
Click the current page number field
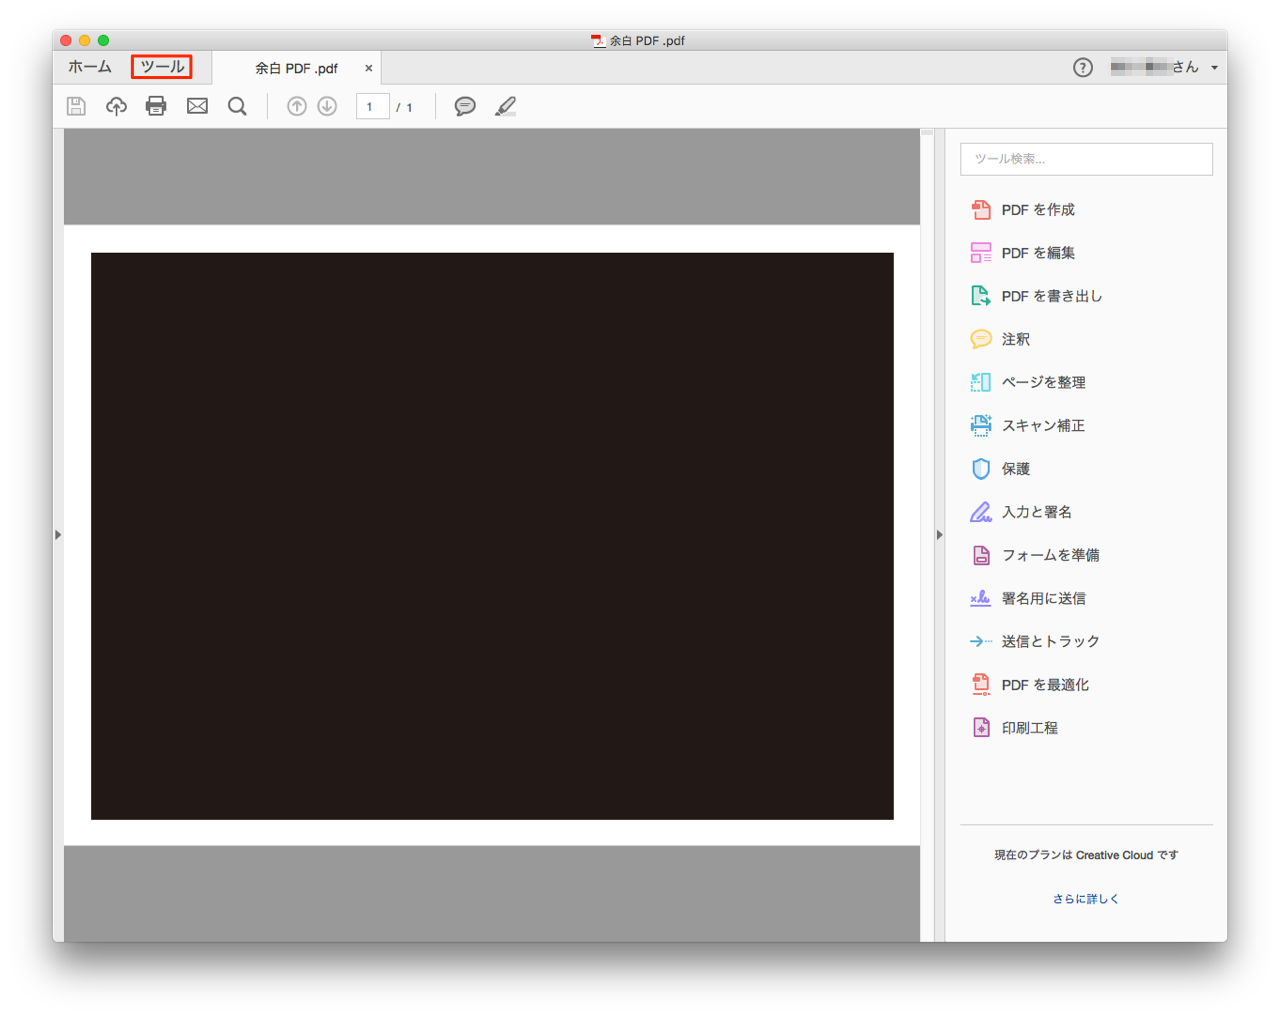[372, 106]
